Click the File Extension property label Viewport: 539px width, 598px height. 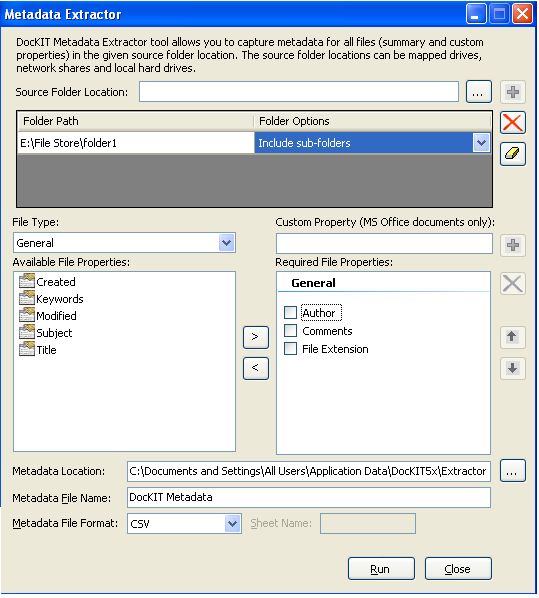(335, 349)
